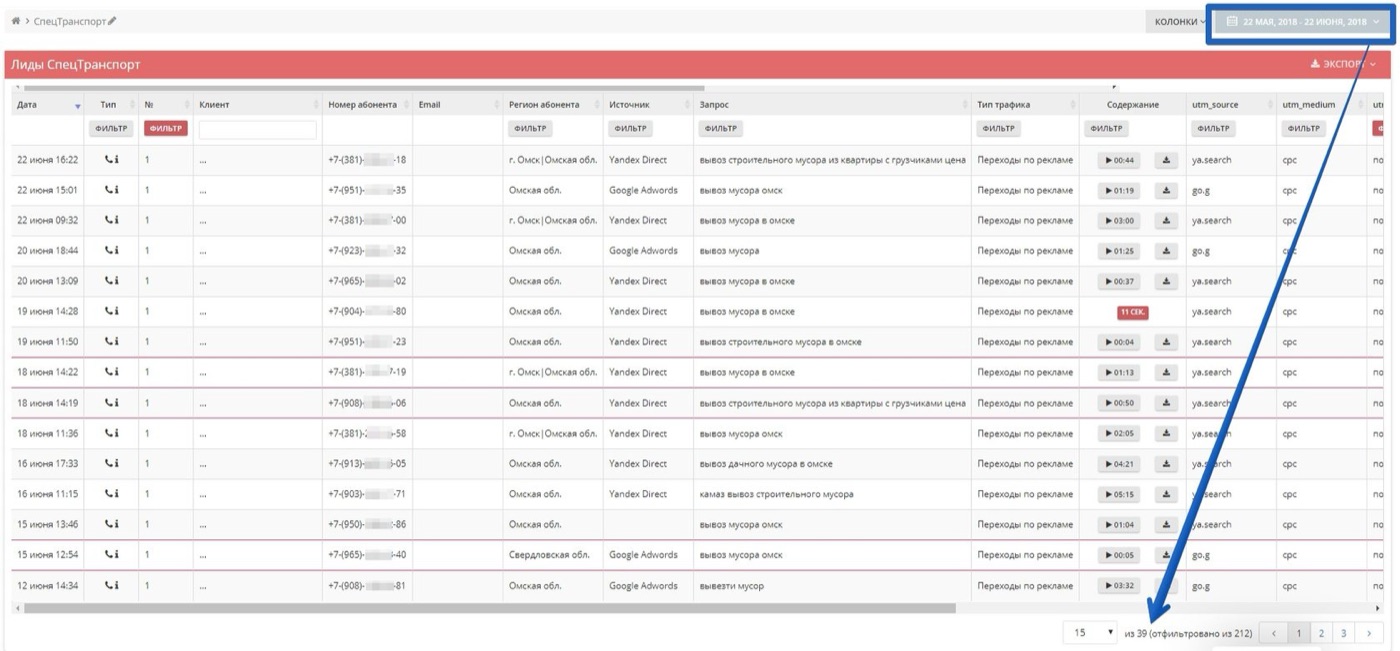Sort table by Дата column header
The image size is (1400, 651).
[x=47, y=105]
